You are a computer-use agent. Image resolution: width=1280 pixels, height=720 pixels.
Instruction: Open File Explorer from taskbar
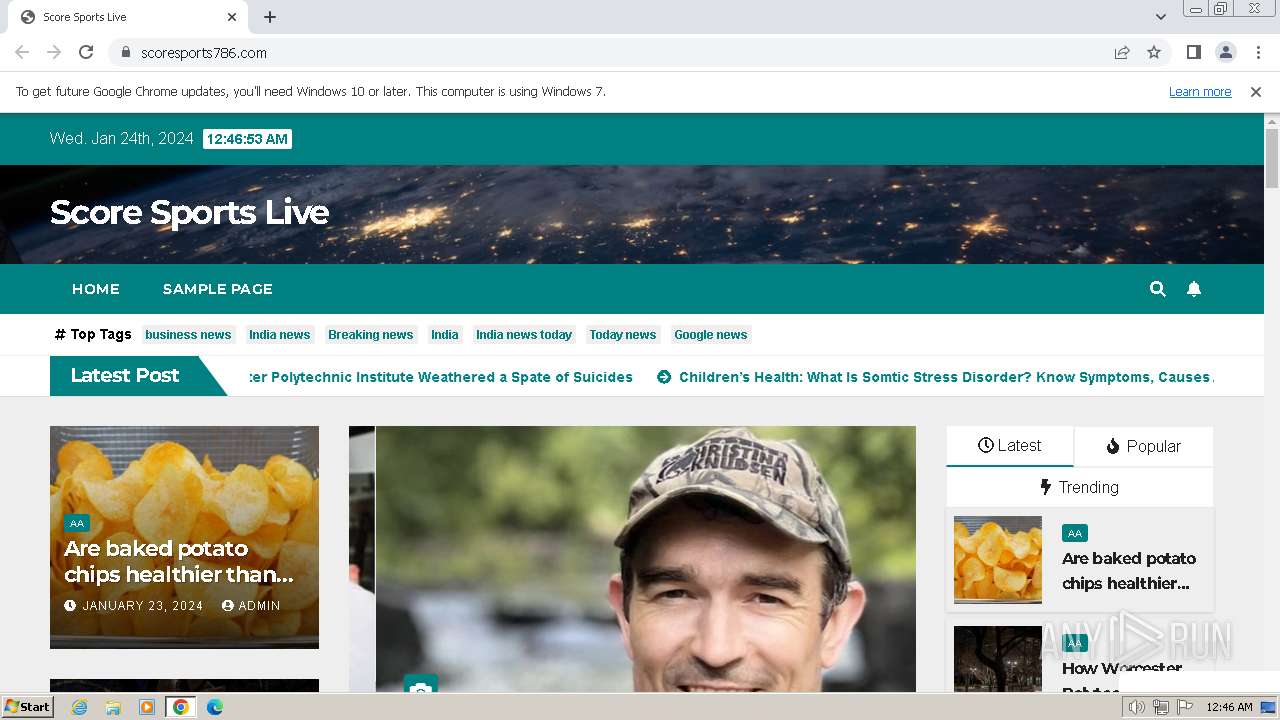pyautogui.click(x=113, y=707)
